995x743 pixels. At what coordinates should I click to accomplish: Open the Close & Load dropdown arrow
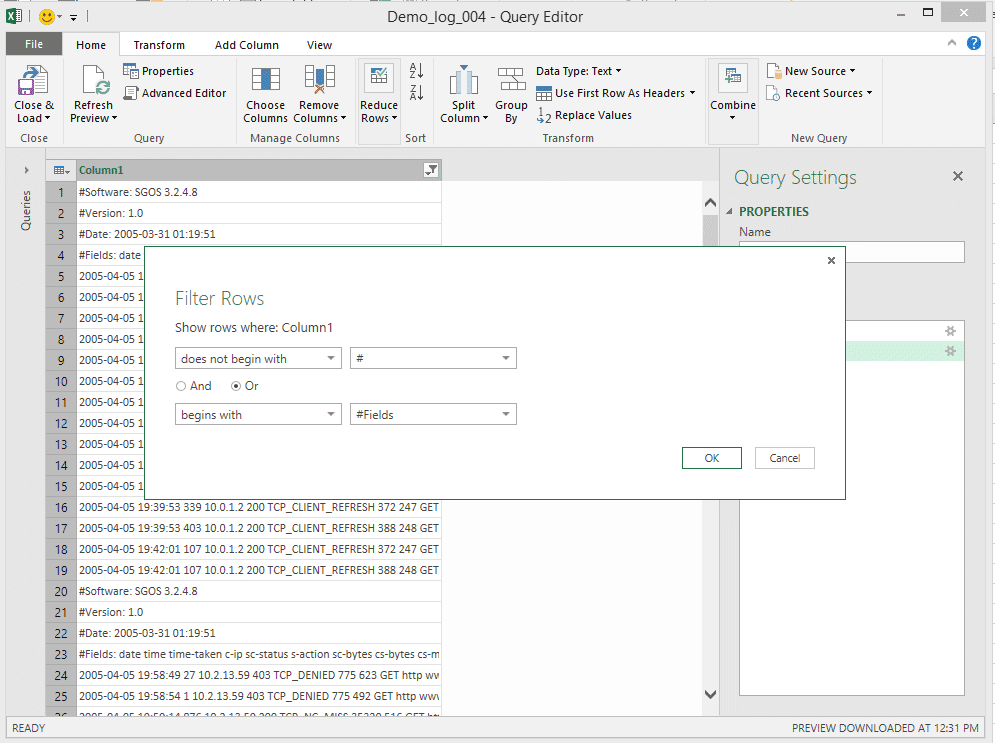coord(48,119)
